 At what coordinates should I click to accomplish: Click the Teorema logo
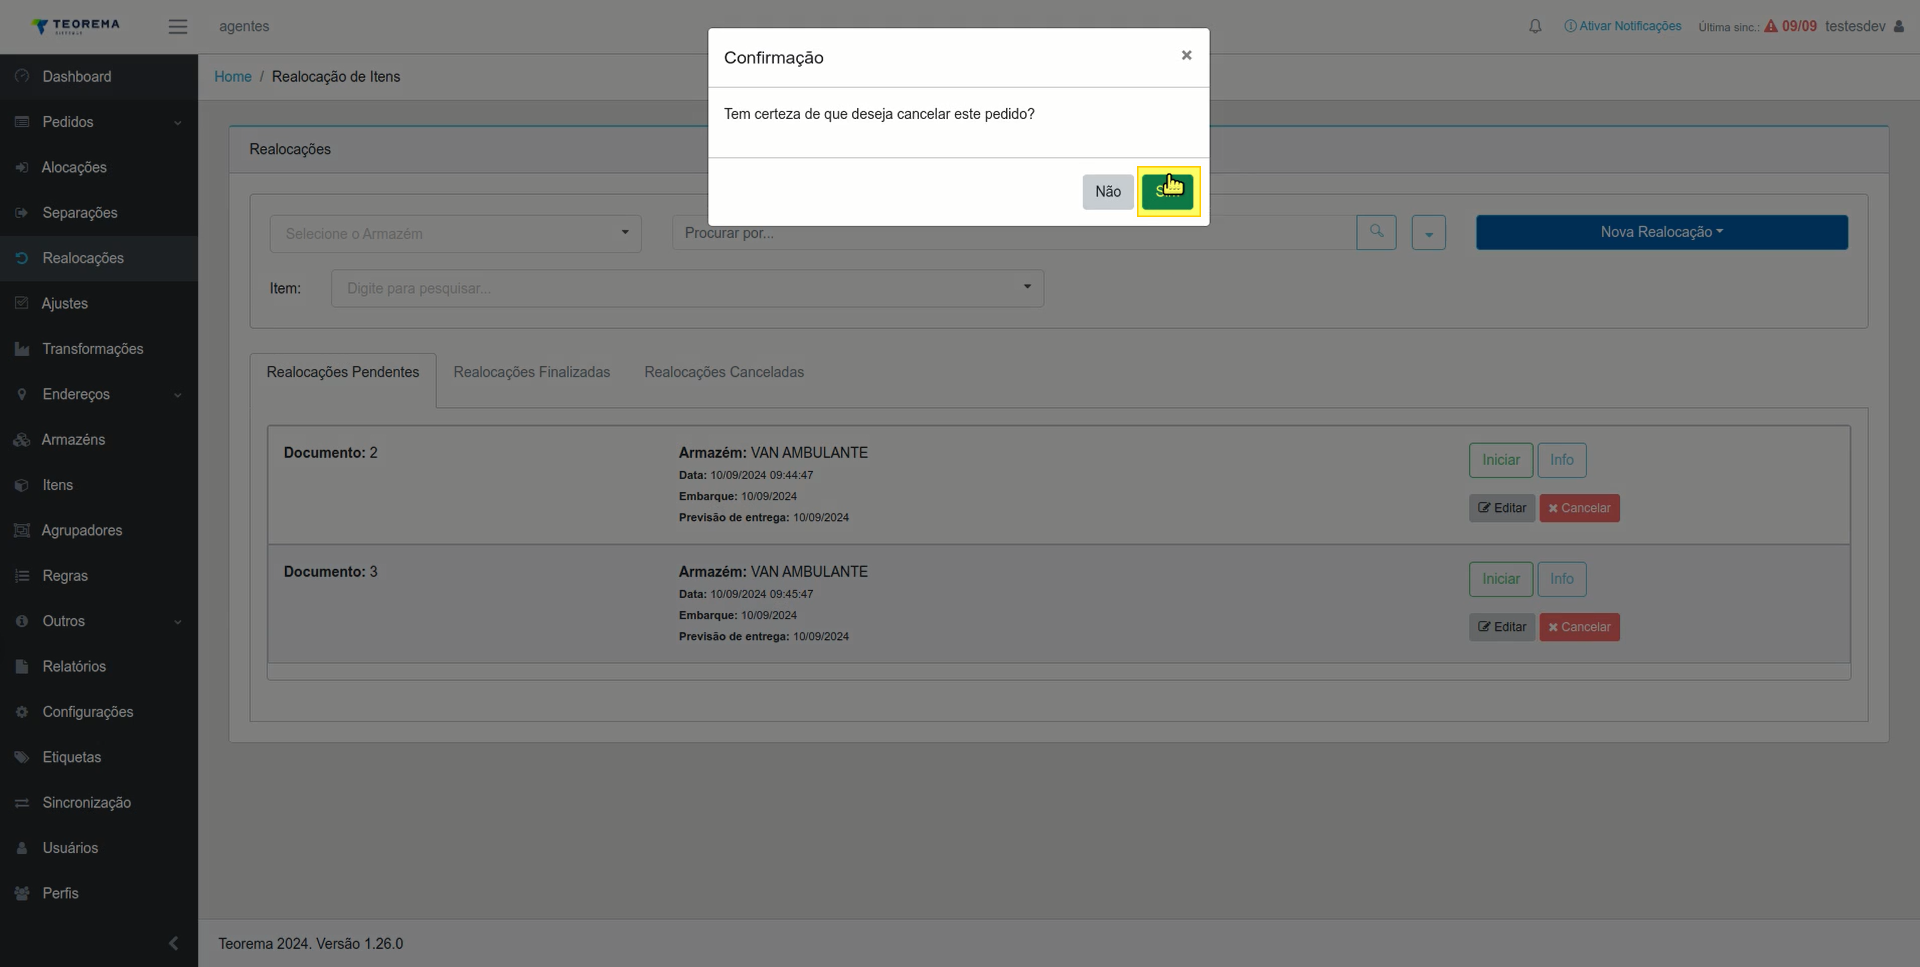[x=76, y=26]
